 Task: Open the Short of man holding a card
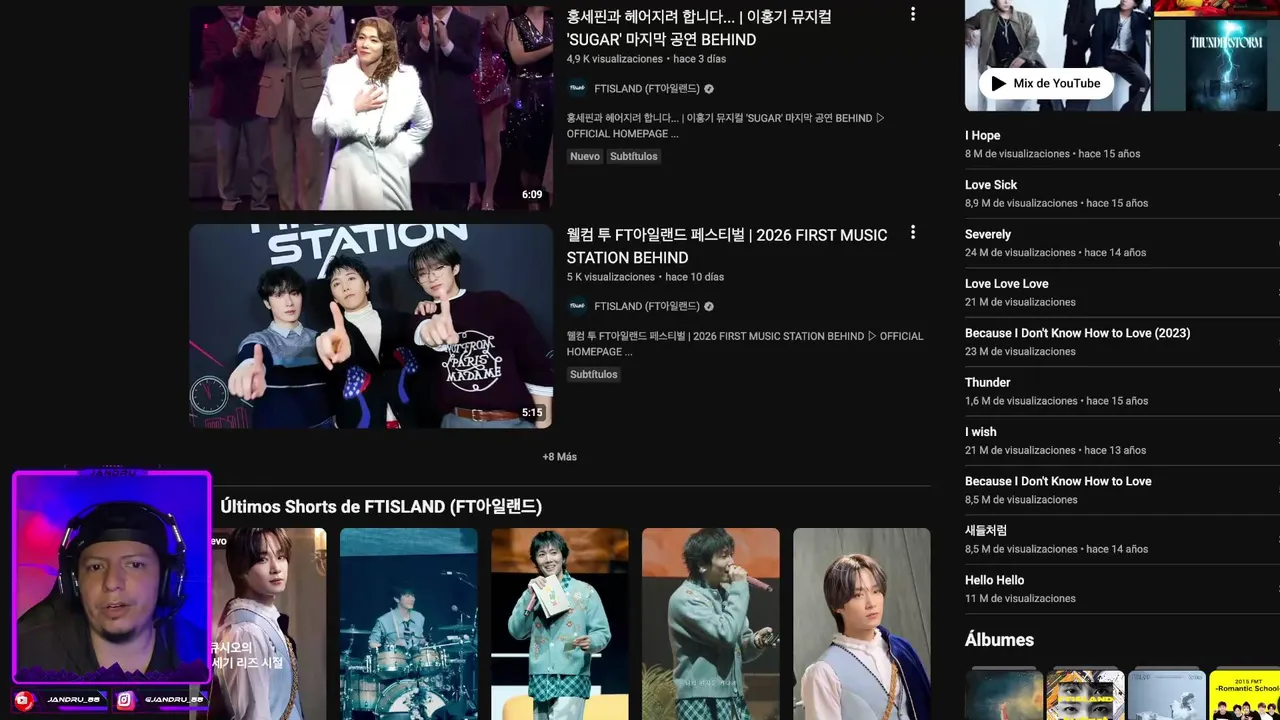point(560,624)
